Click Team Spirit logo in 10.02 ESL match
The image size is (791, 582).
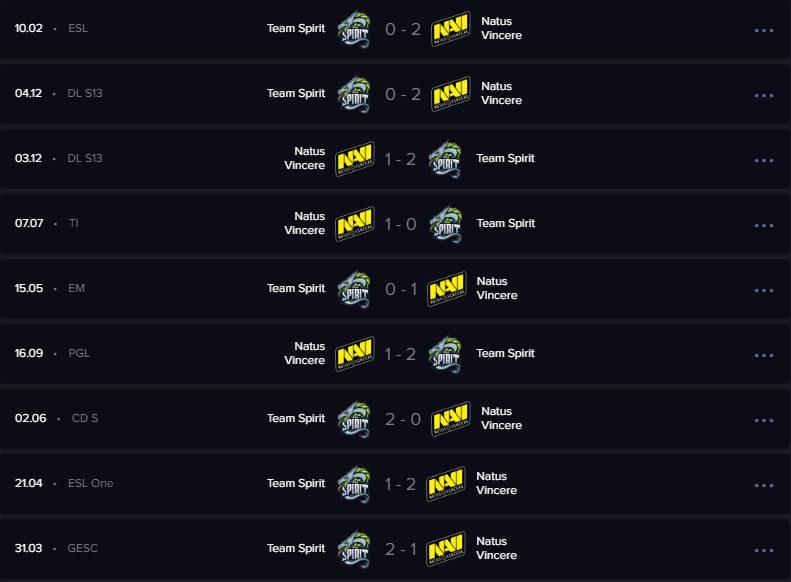pos(354,29)
